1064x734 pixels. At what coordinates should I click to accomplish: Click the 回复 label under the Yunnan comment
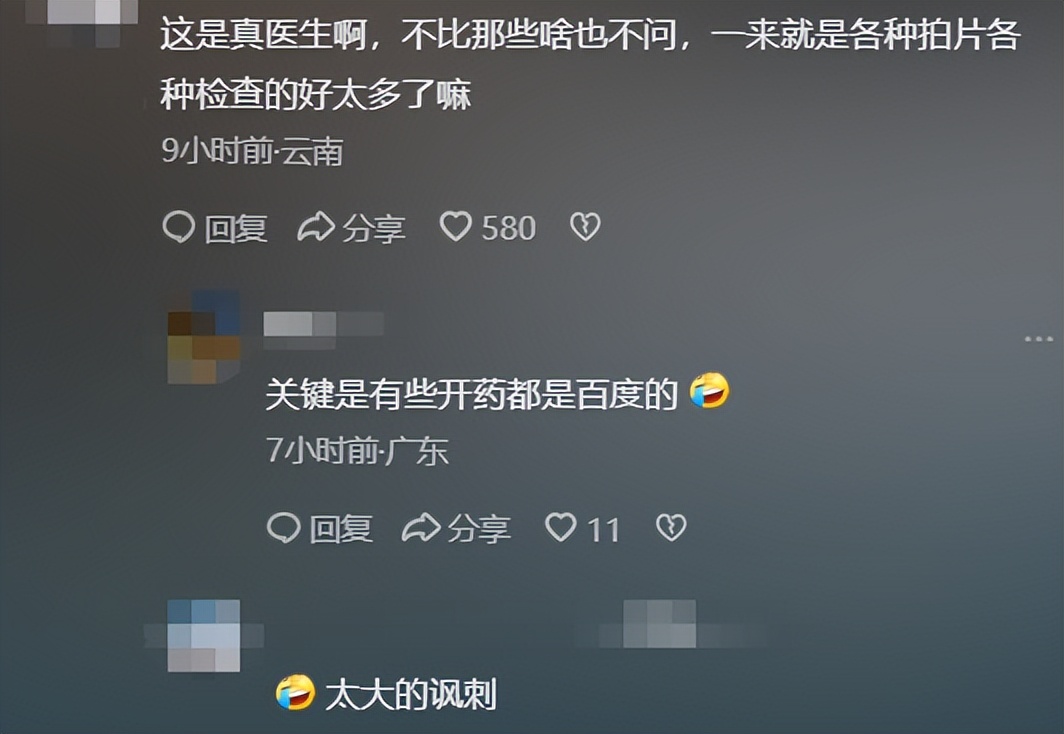click(x=235, y=228)
